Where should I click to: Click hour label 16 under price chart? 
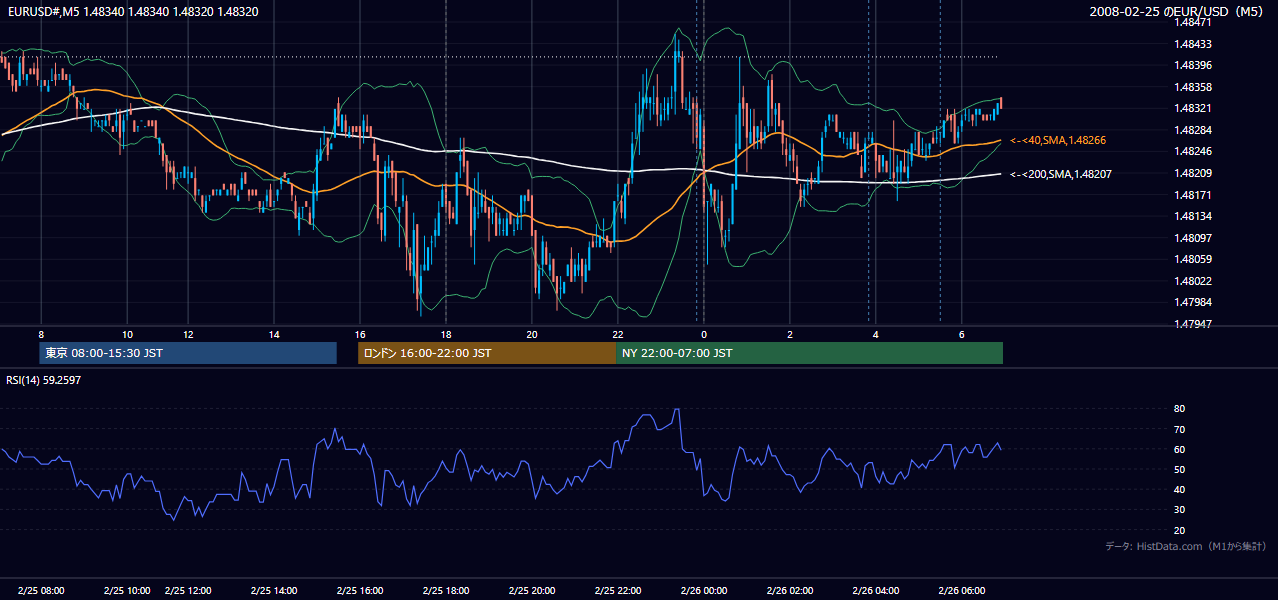(360, 334)
